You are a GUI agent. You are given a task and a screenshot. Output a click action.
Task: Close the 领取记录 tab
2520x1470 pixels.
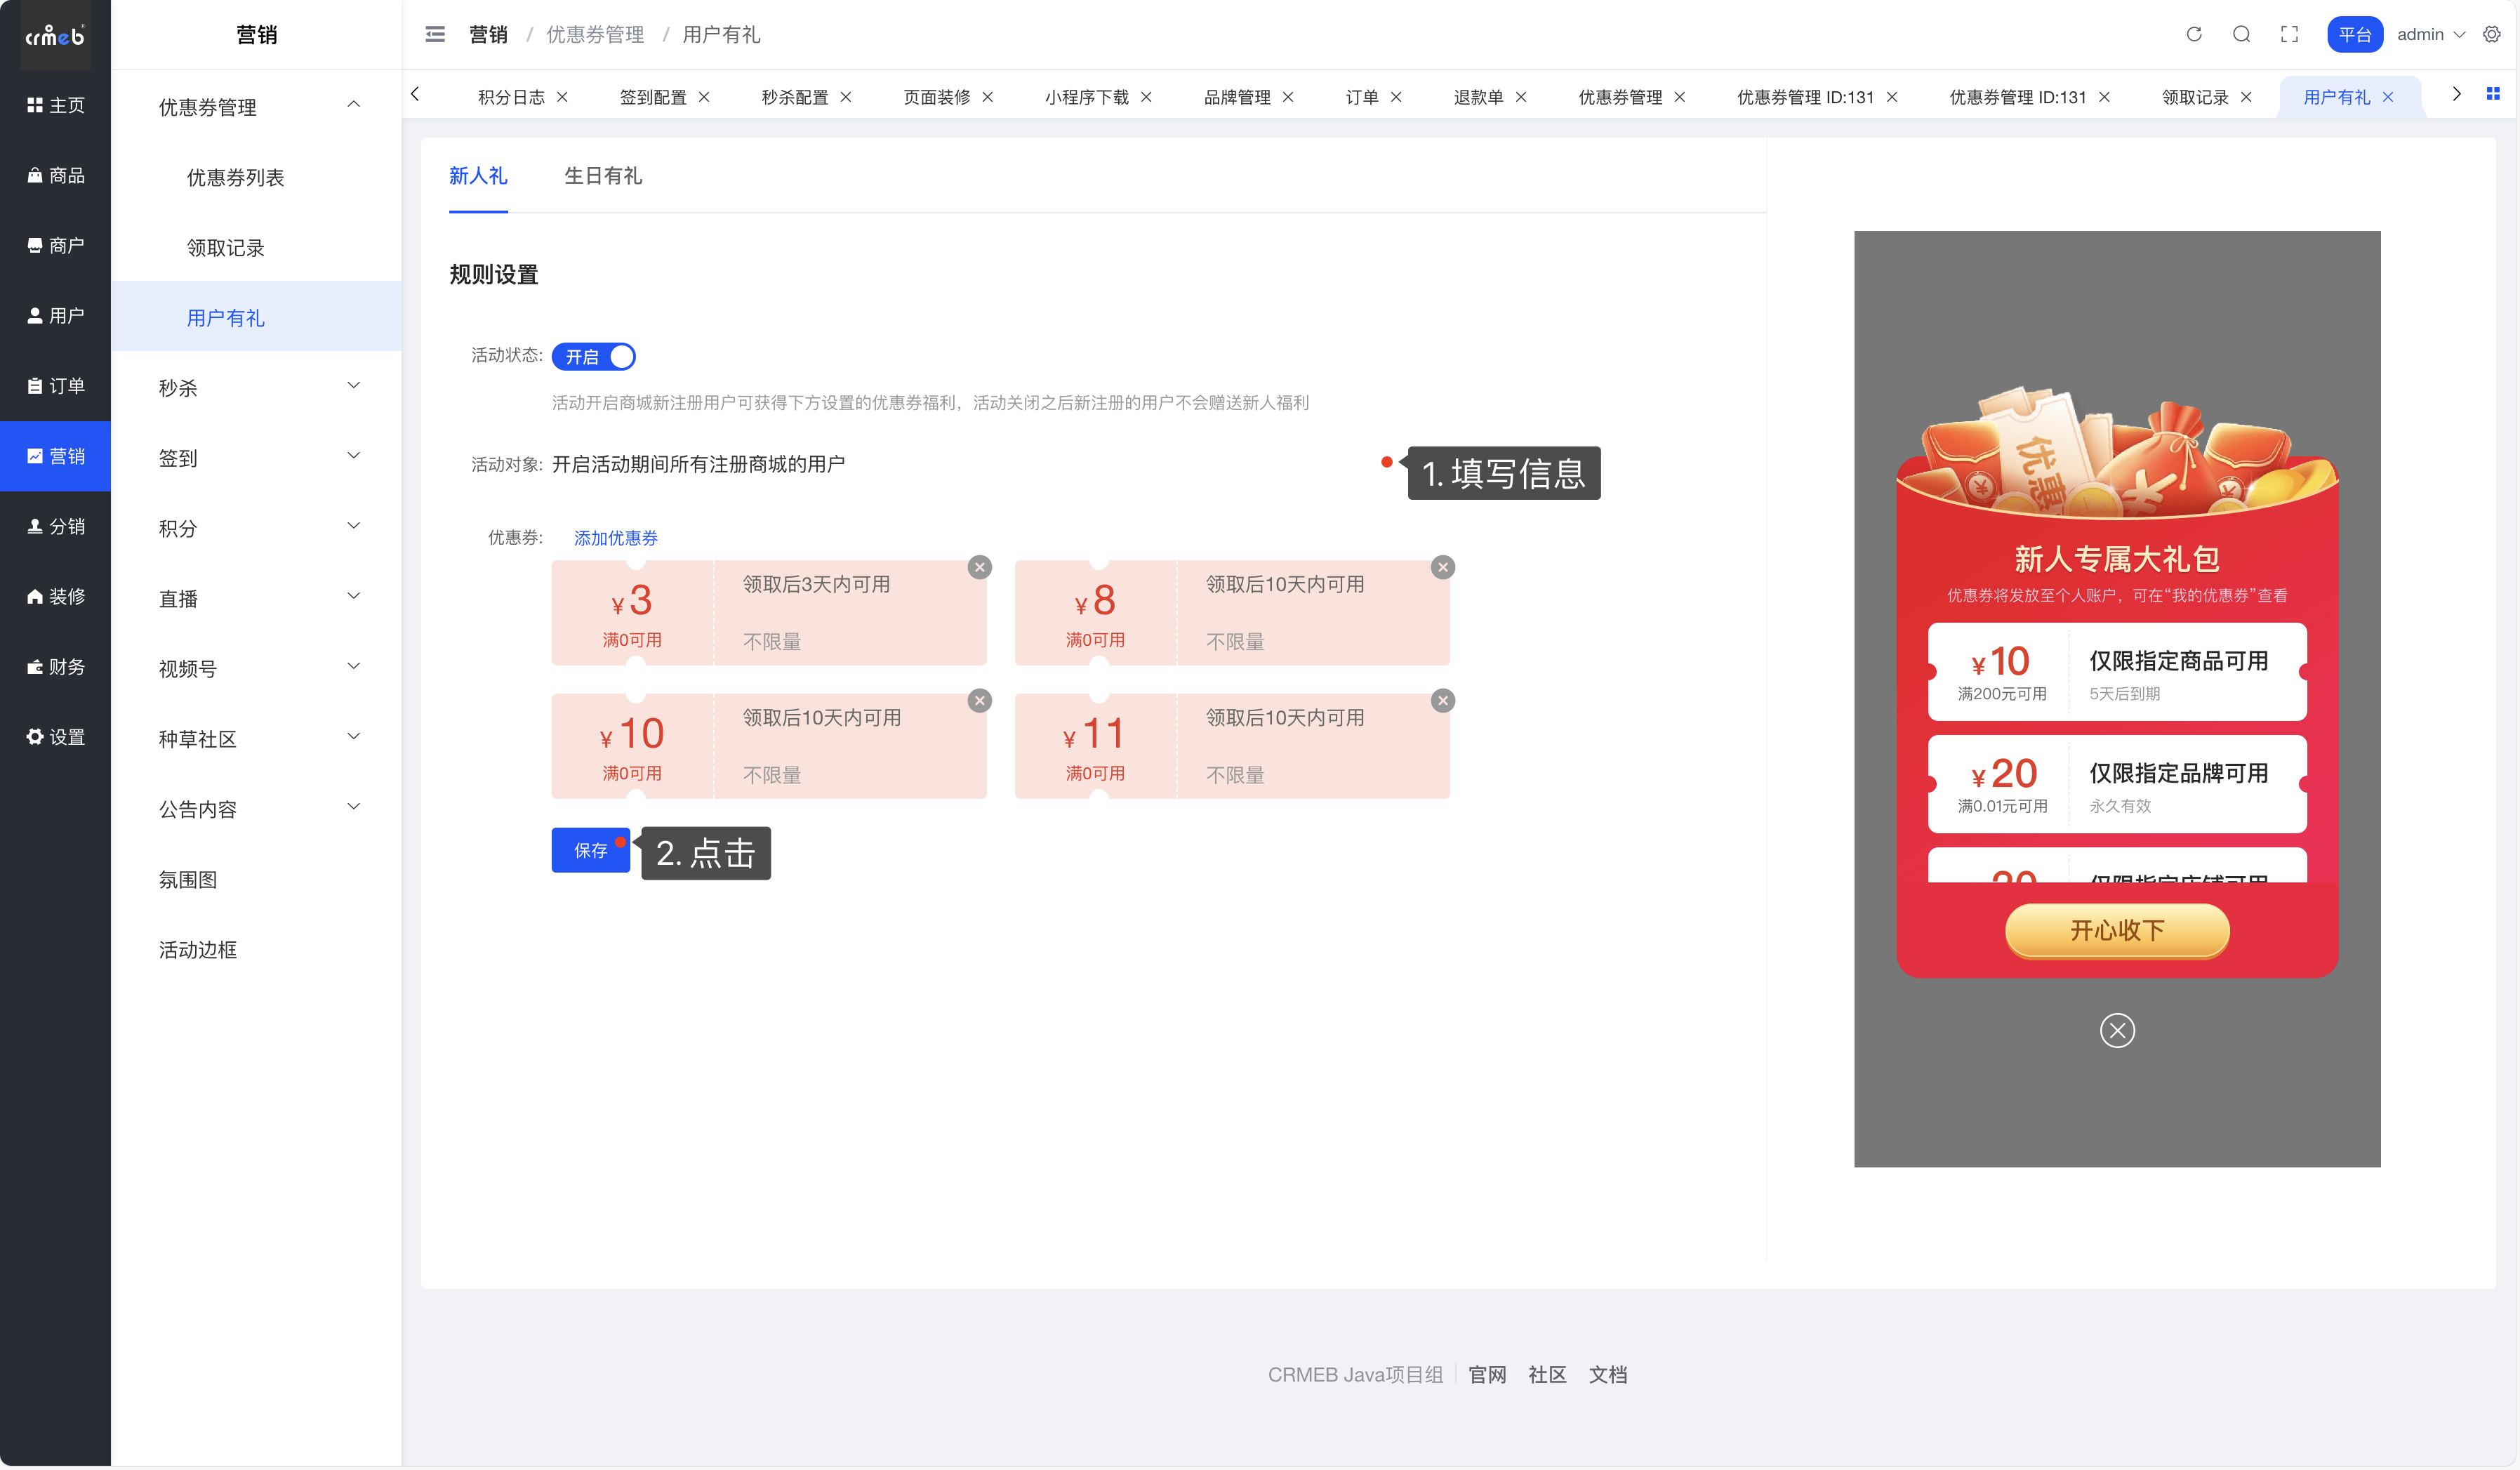tap(2246, 97)
